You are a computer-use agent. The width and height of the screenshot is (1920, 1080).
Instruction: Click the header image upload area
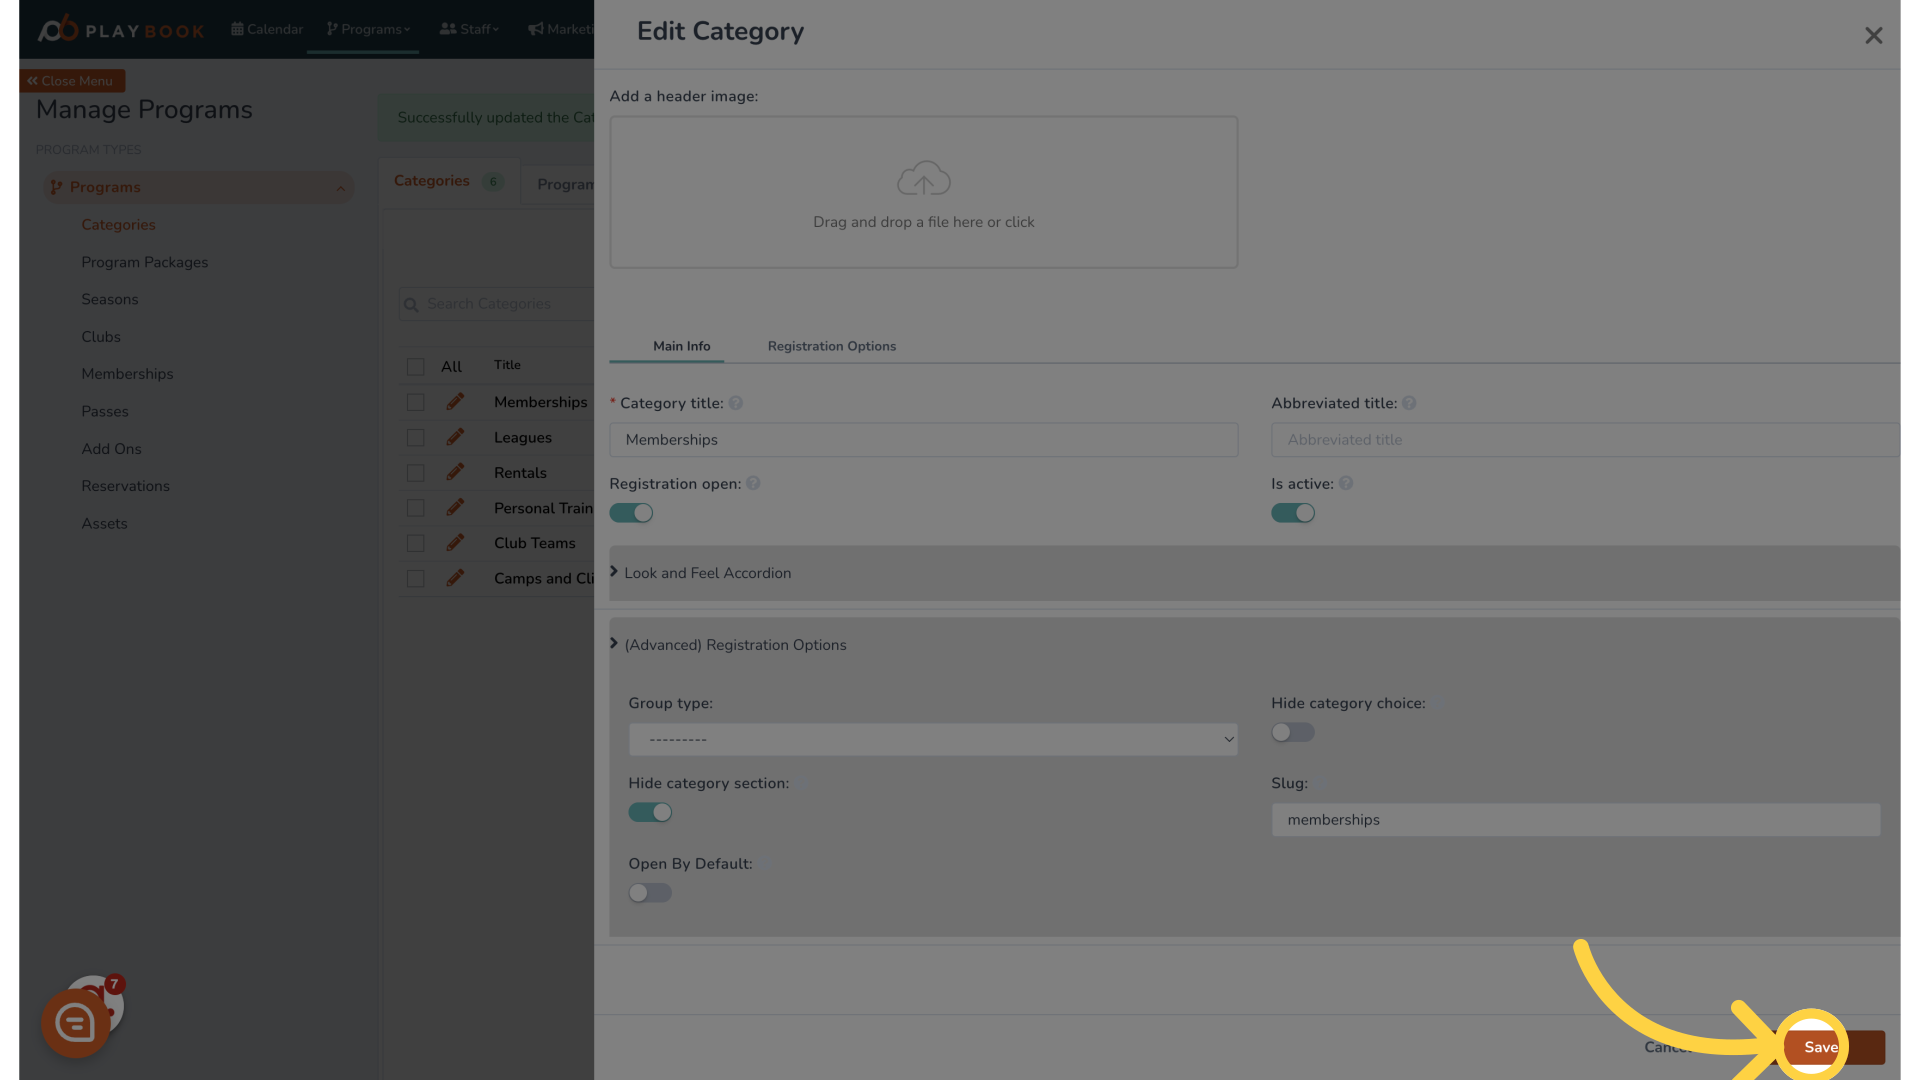tap(923, 193)
